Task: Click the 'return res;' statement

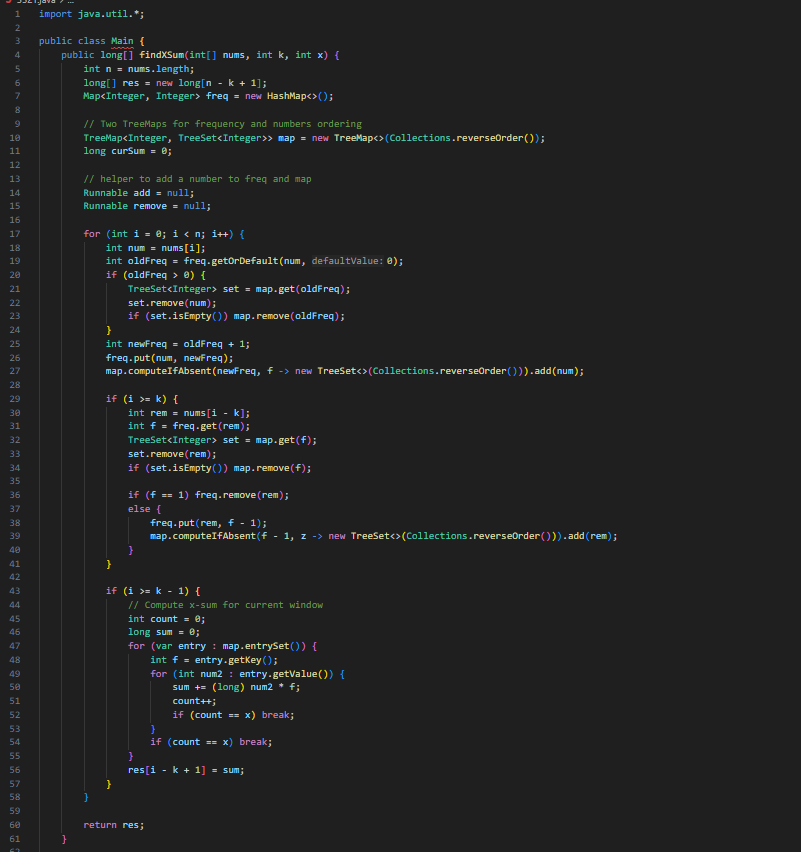Action: 114,825
